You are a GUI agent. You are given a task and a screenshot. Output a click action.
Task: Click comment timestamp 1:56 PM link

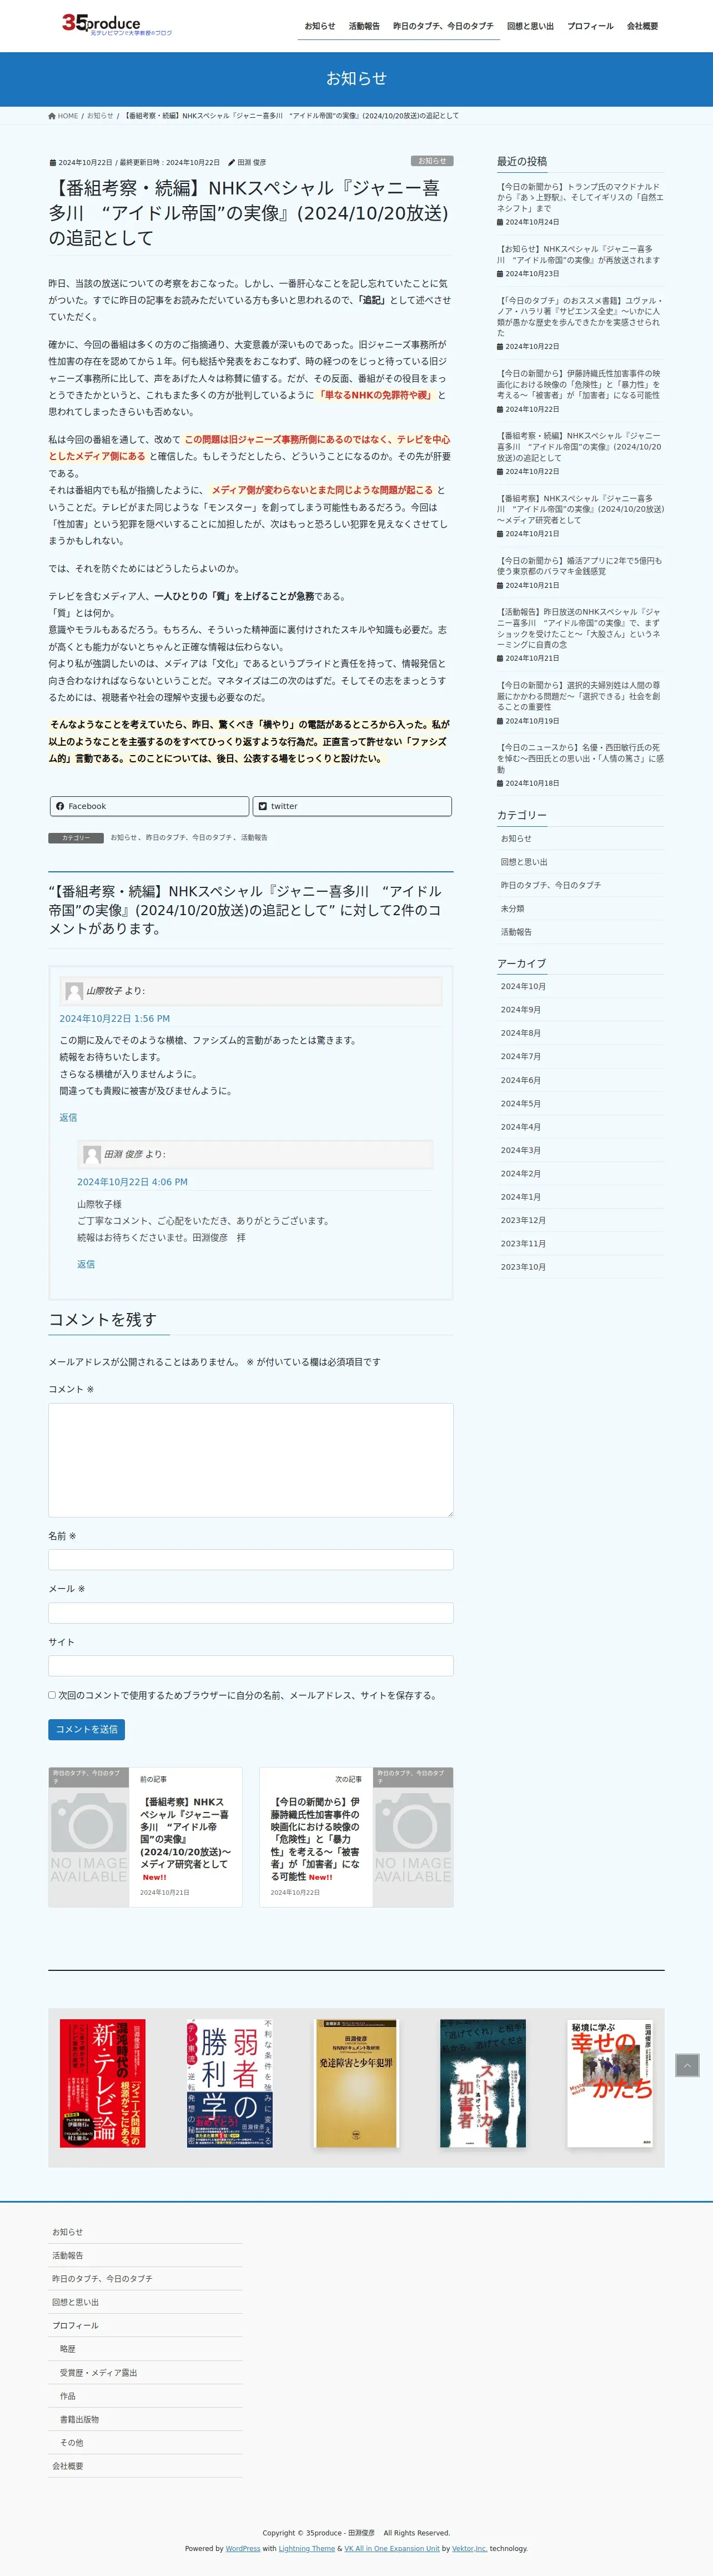[114, 1018]
